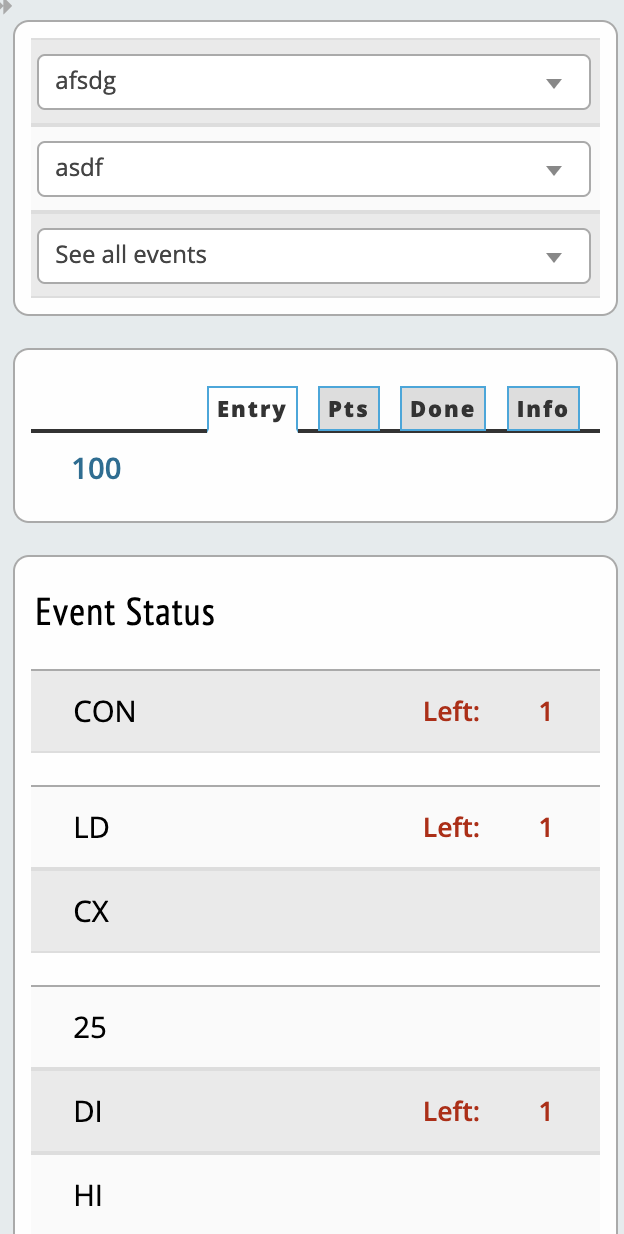The width and height of the screenshot is (624, 1234).
Task: Click the afsdg dropdown arrow
Action: tap(555, 84)
